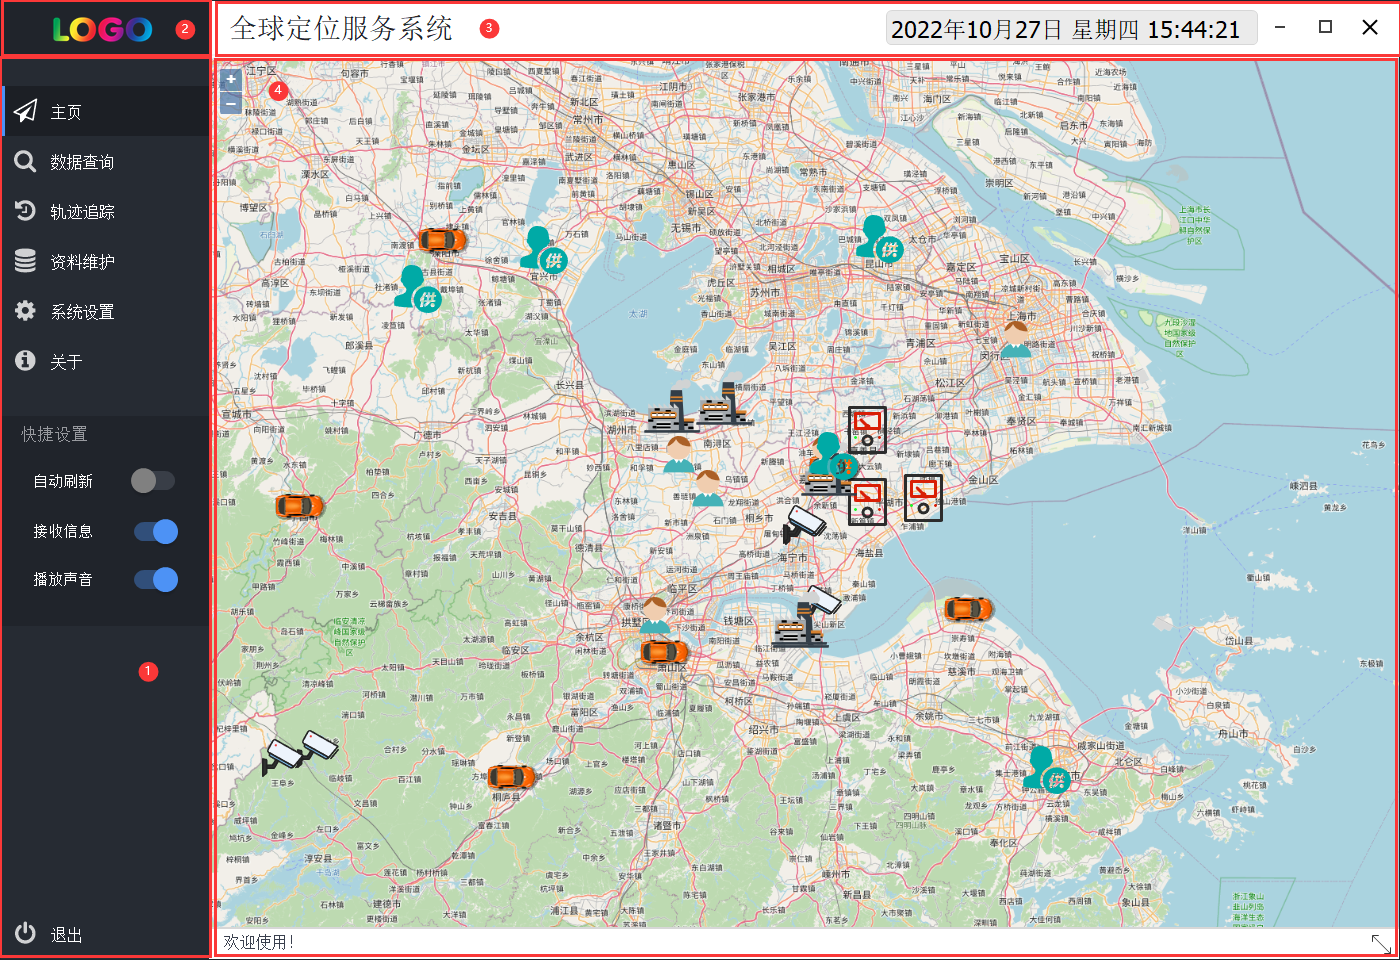
Task: Select the supplier marker near 集士港镇 Ningbo
Action: (1047, 769)
